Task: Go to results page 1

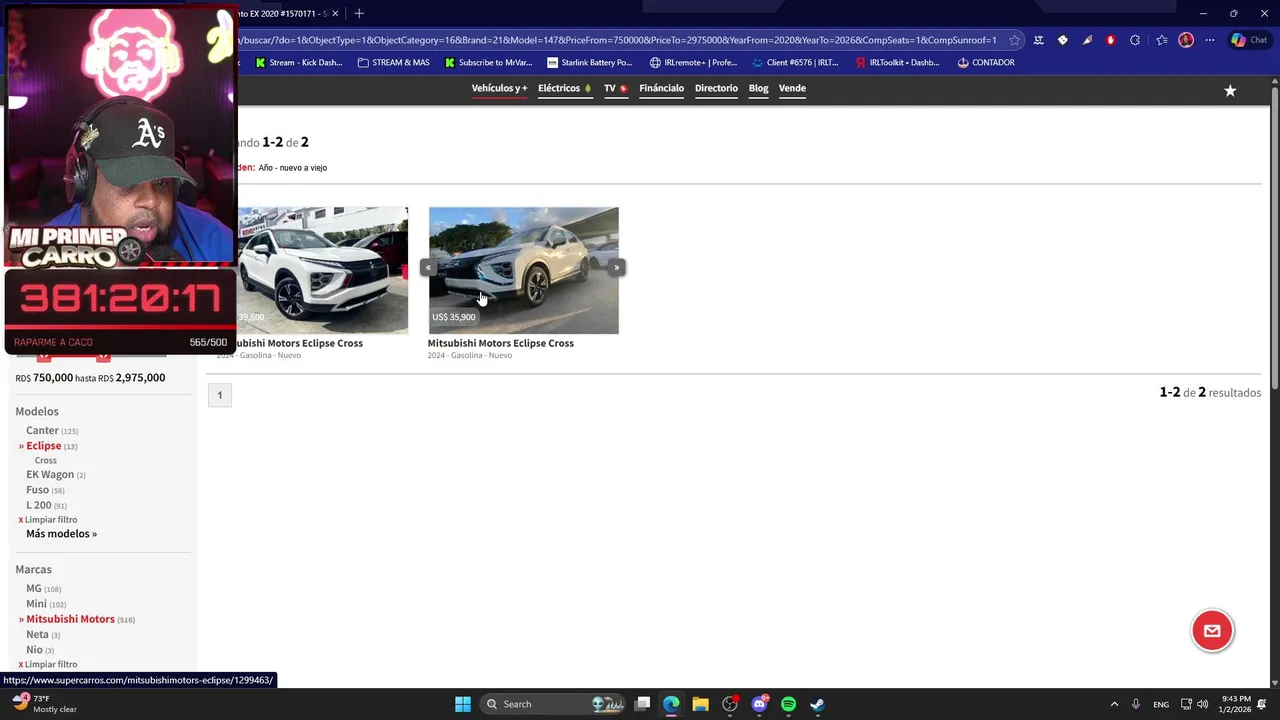Action: (220, 395)
